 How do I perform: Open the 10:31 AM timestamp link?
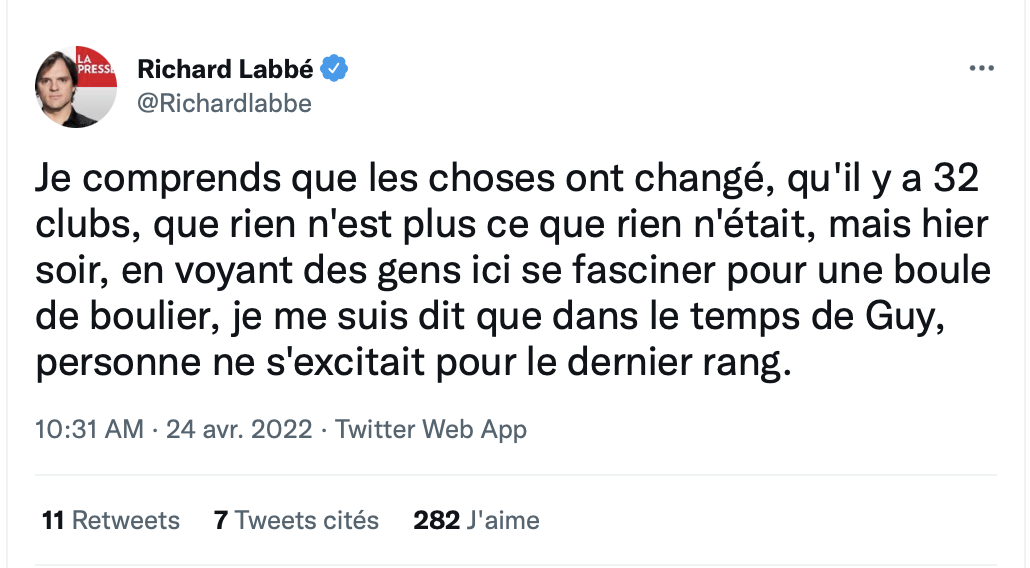pos(89,429)
